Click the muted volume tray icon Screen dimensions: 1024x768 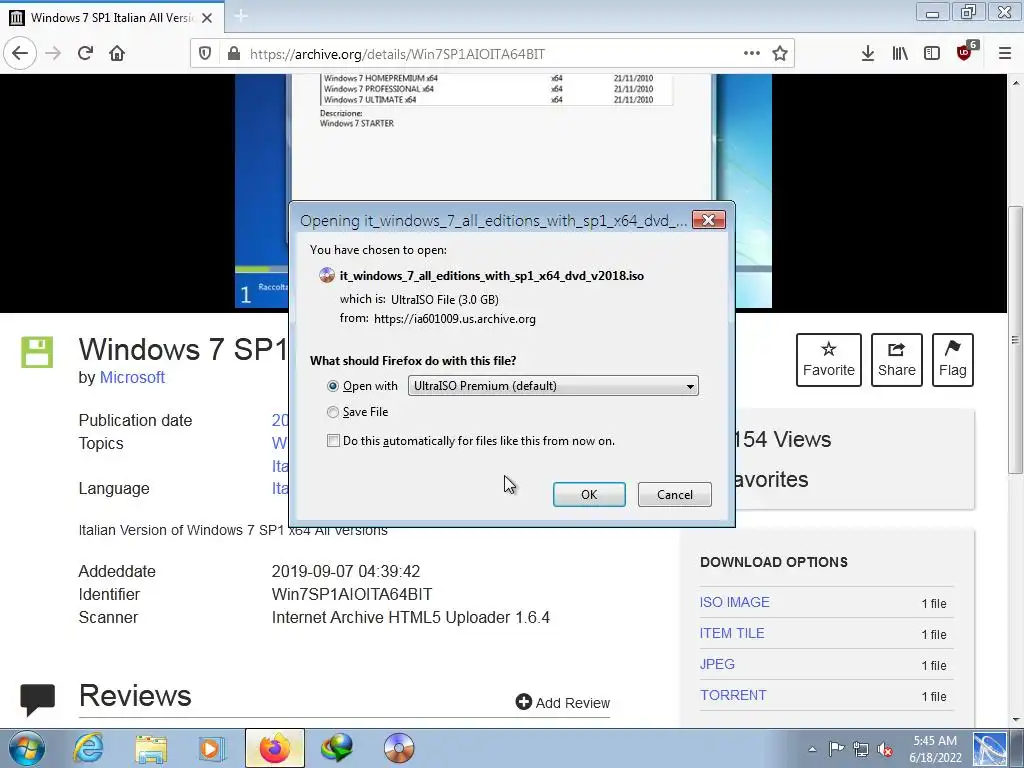click(886, 750)
